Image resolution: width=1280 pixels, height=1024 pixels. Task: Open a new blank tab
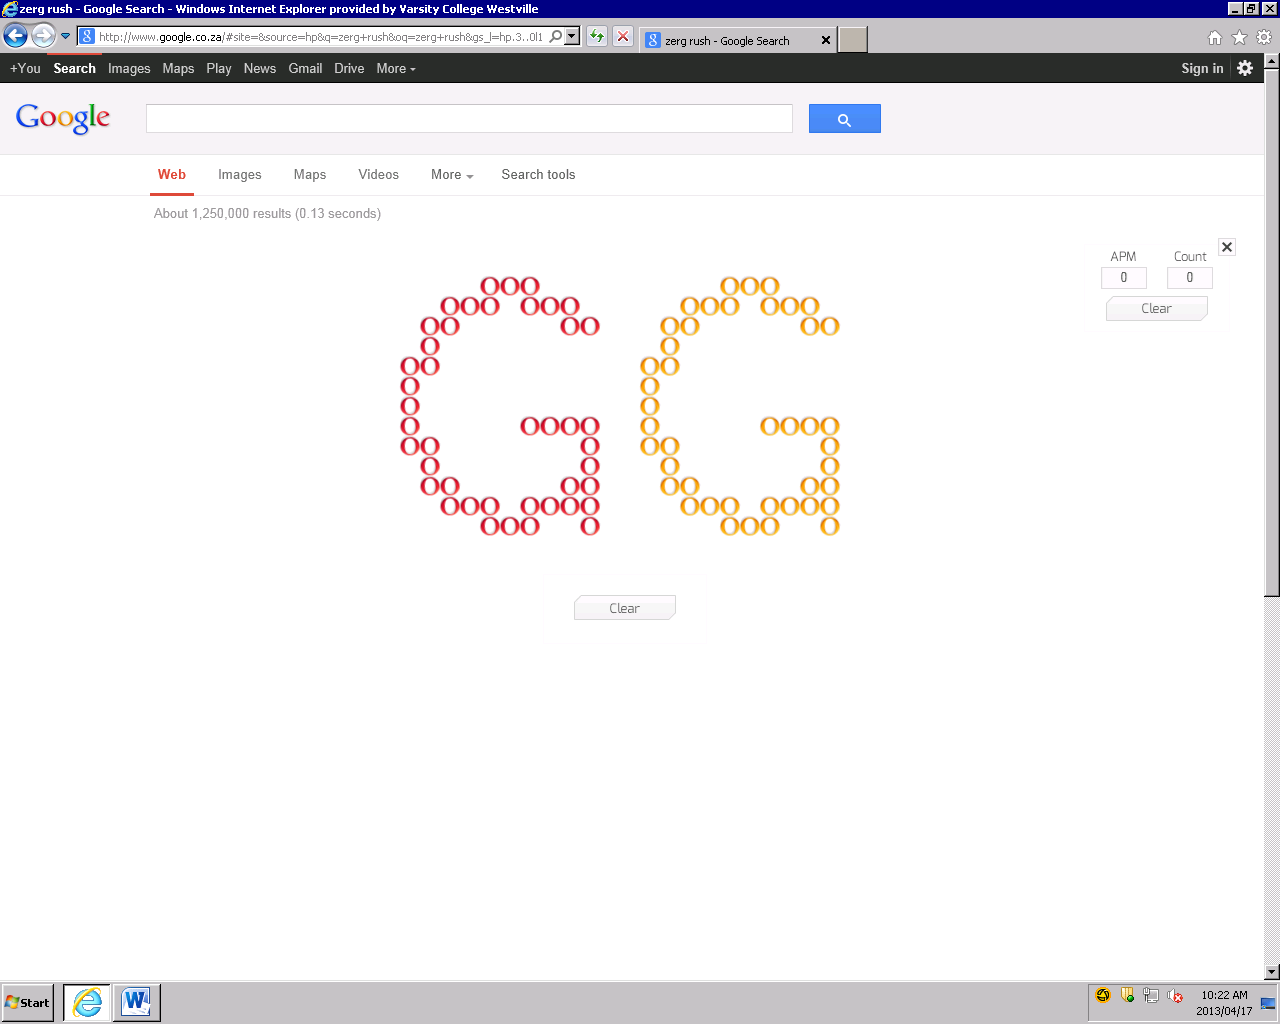coord(852,40)
